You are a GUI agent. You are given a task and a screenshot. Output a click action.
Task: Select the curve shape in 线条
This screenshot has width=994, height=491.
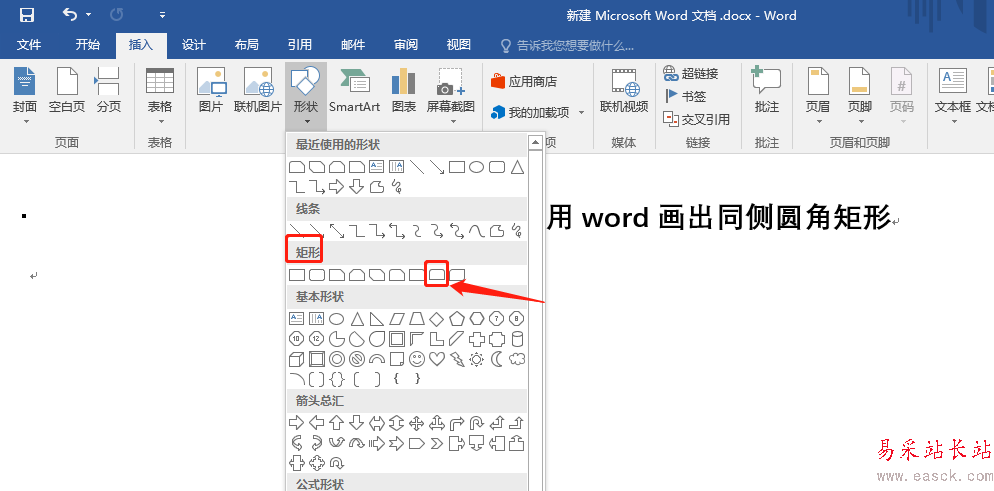477,231
